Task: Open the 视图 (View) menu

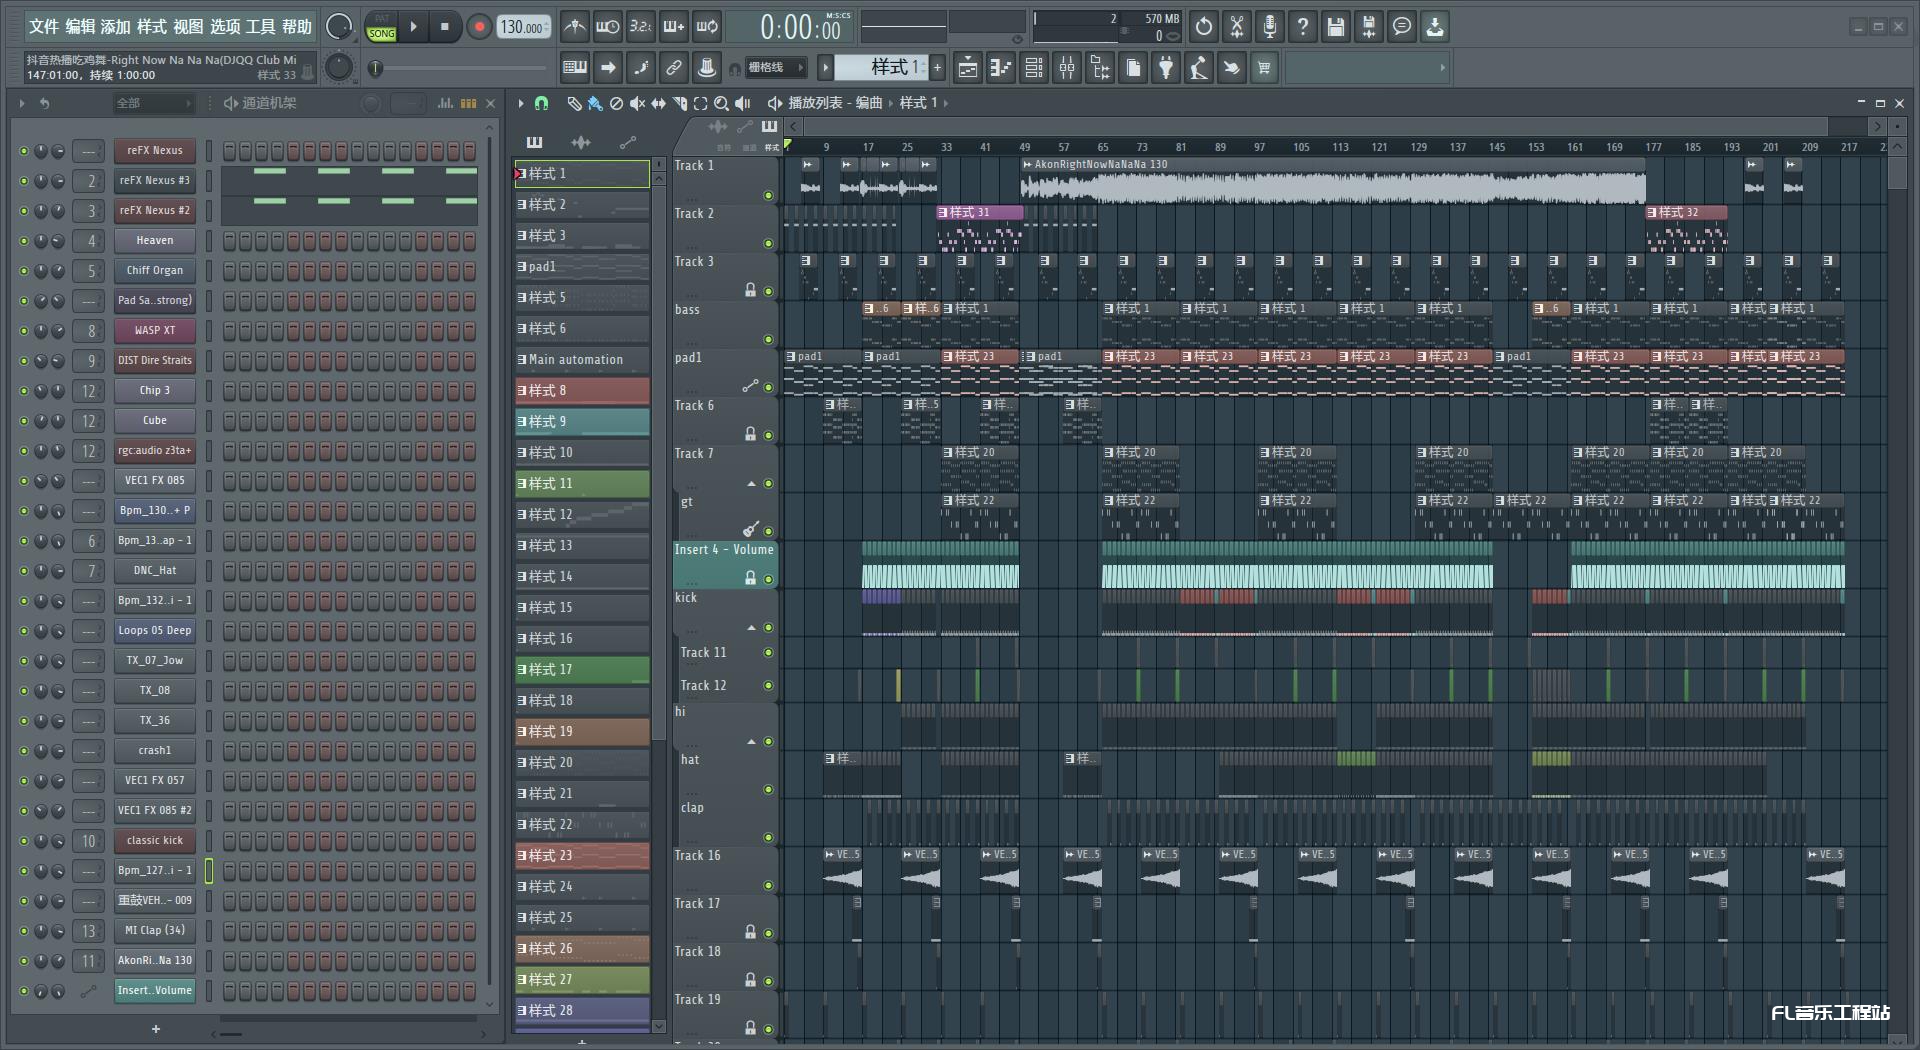Action: [x=188, y=27]
